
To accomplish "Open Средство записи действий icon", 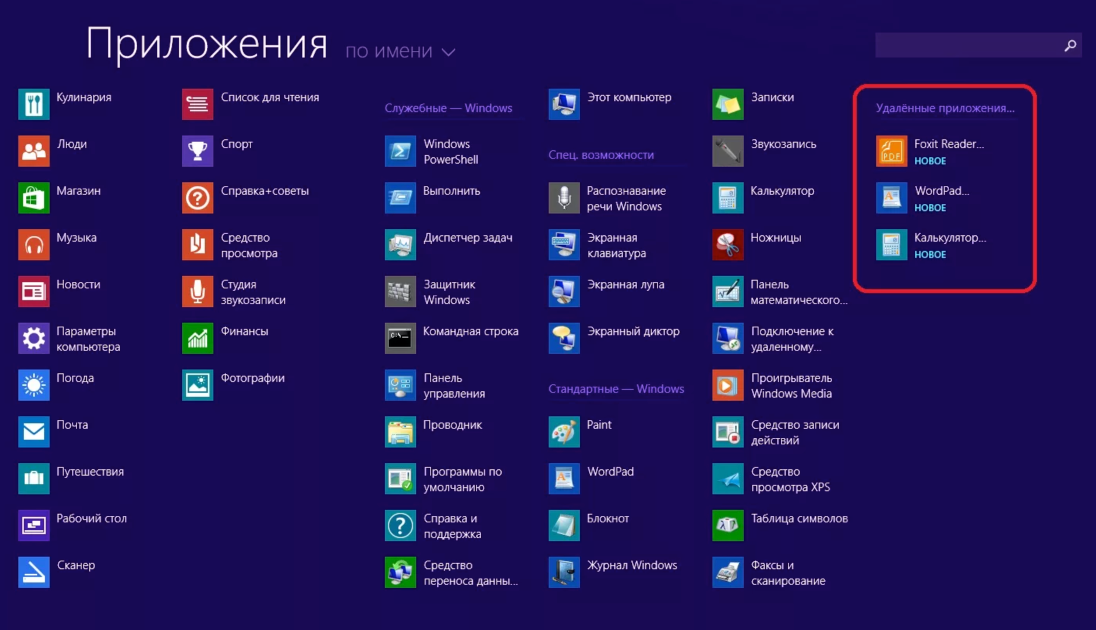I will [x=728, y=432].
